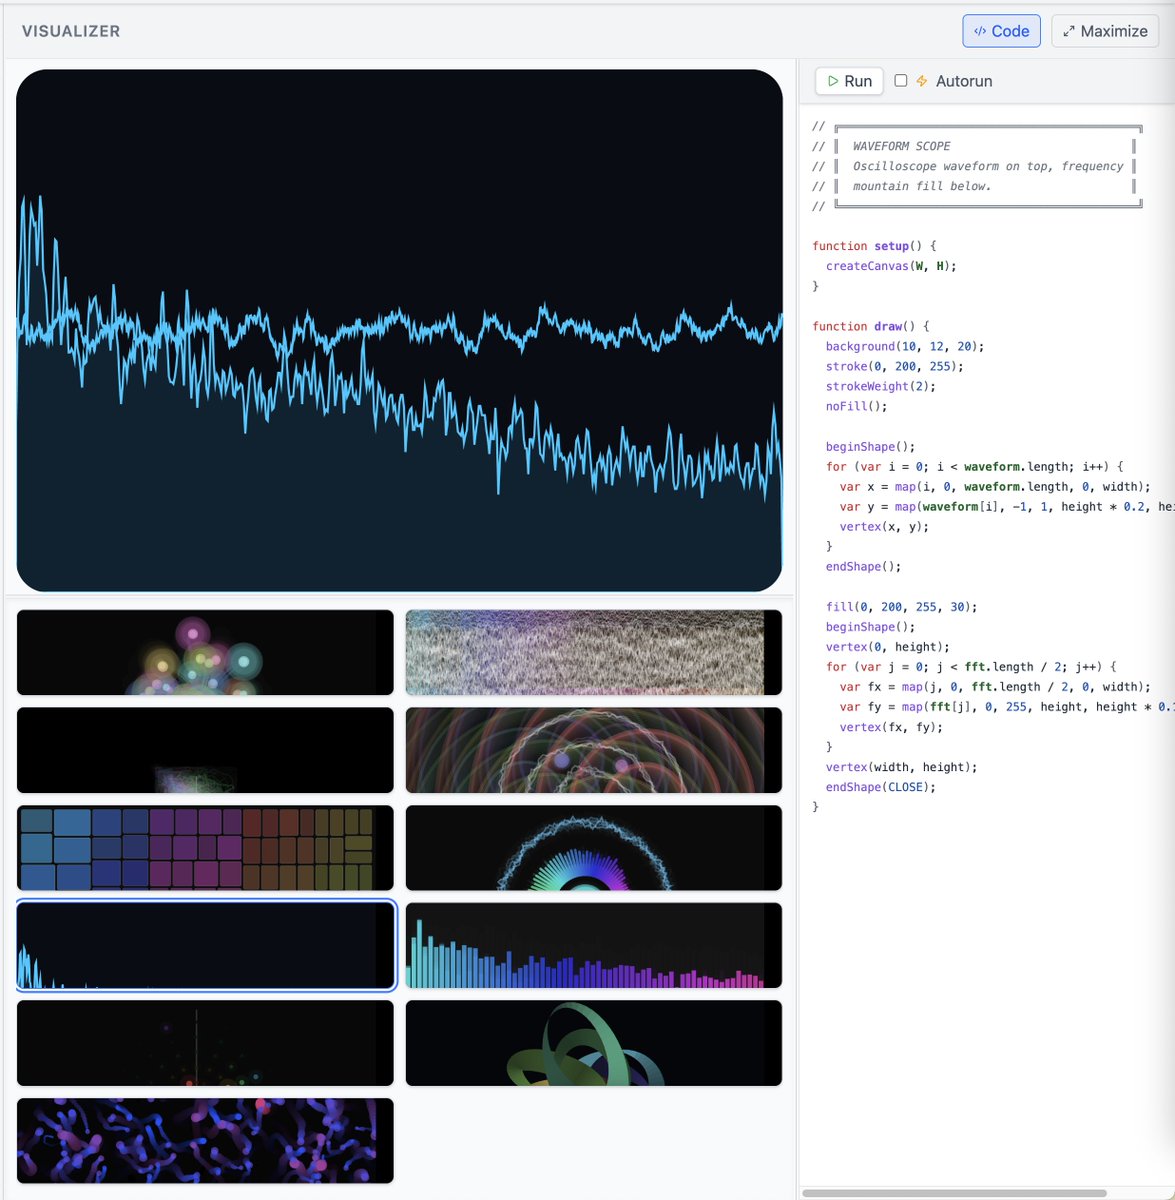Click the 'function setup() {' code line

coord(874,246)
